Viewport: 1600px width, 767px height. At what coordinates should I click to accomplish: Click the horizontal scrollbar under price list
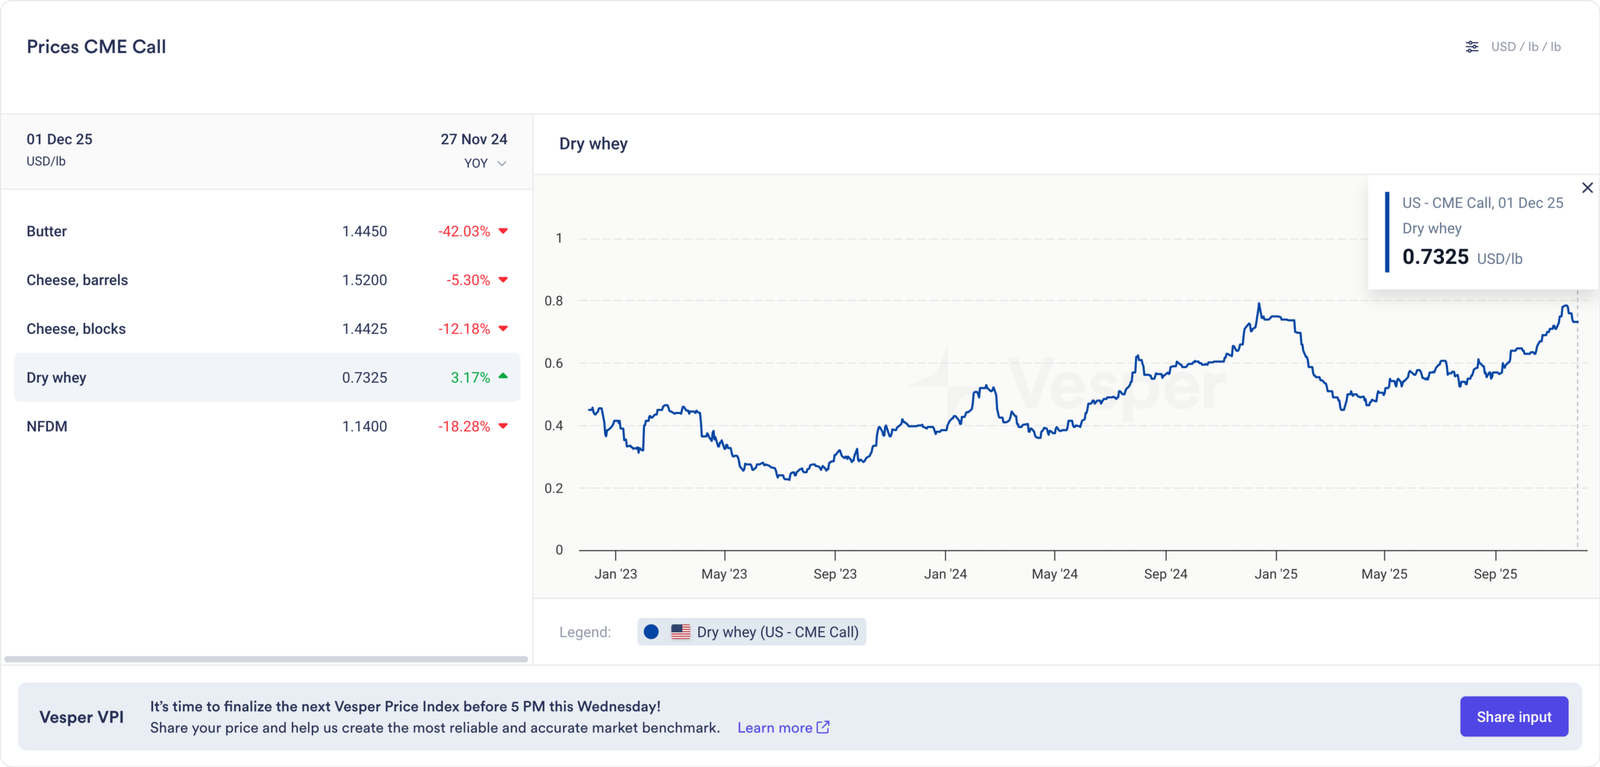(x=266, y=659)
